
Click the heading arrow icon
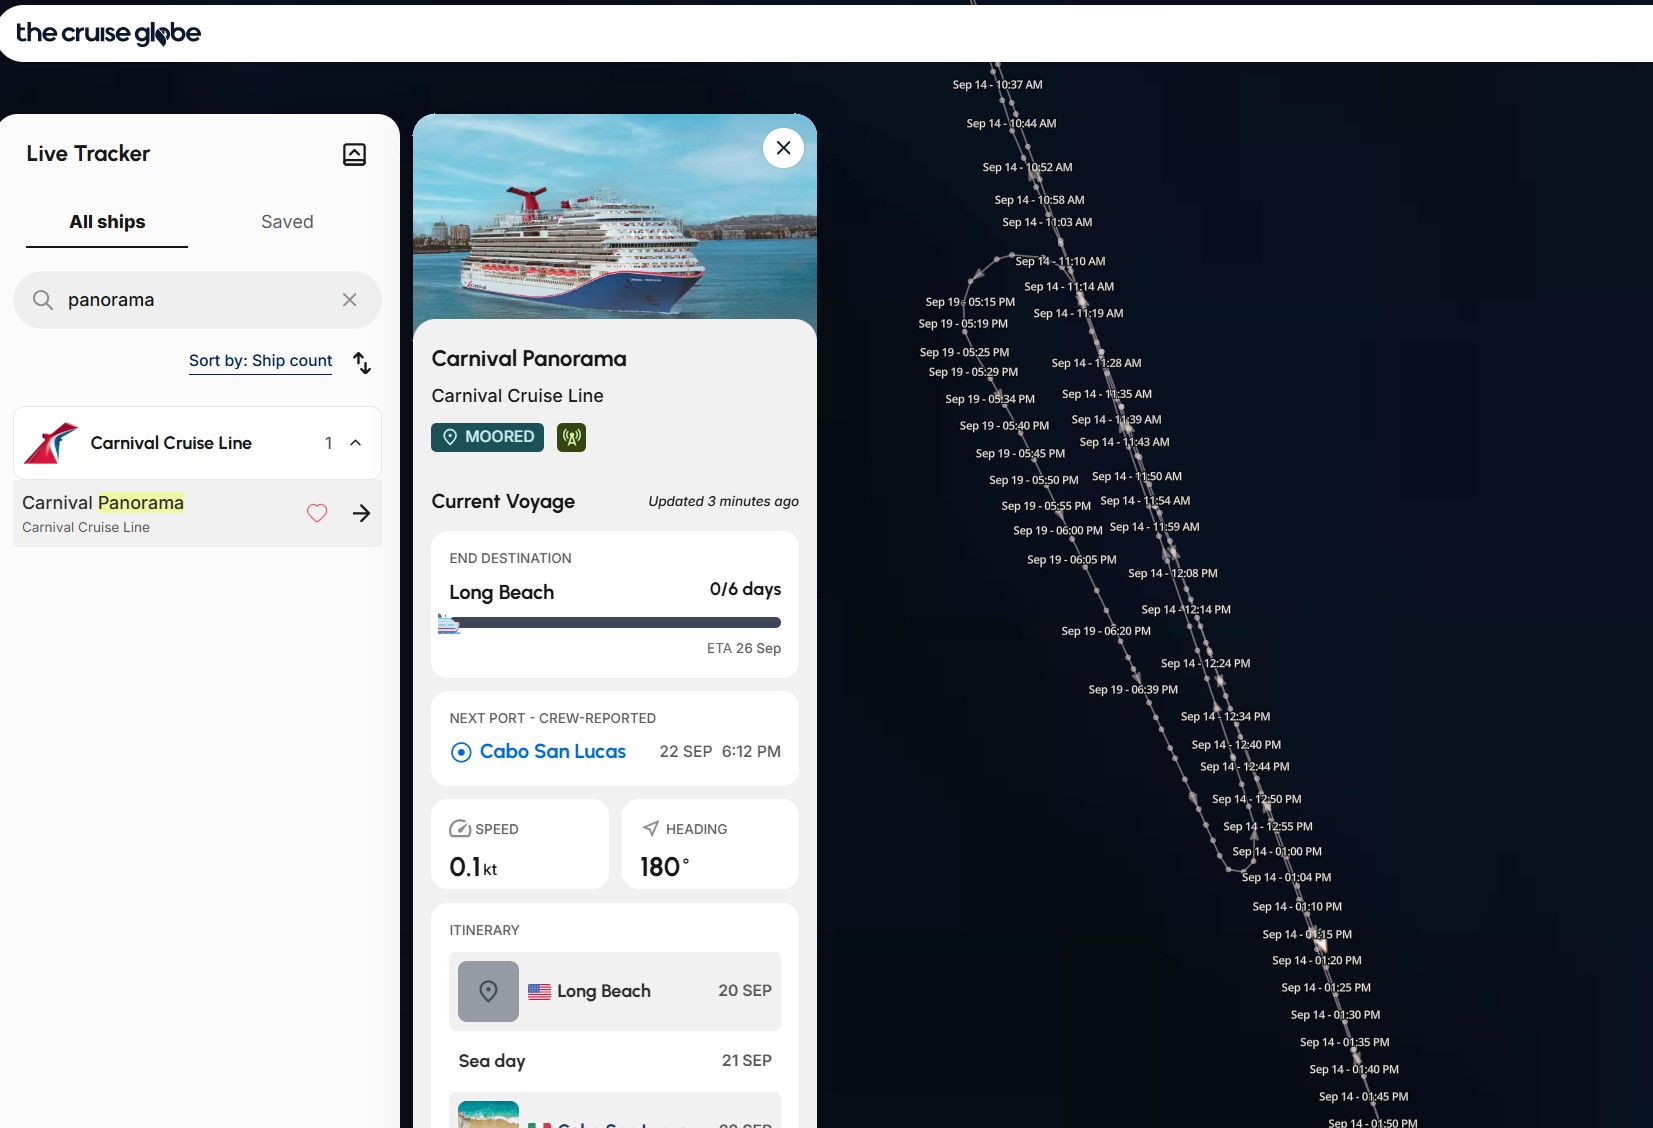(x=651, y=828)
